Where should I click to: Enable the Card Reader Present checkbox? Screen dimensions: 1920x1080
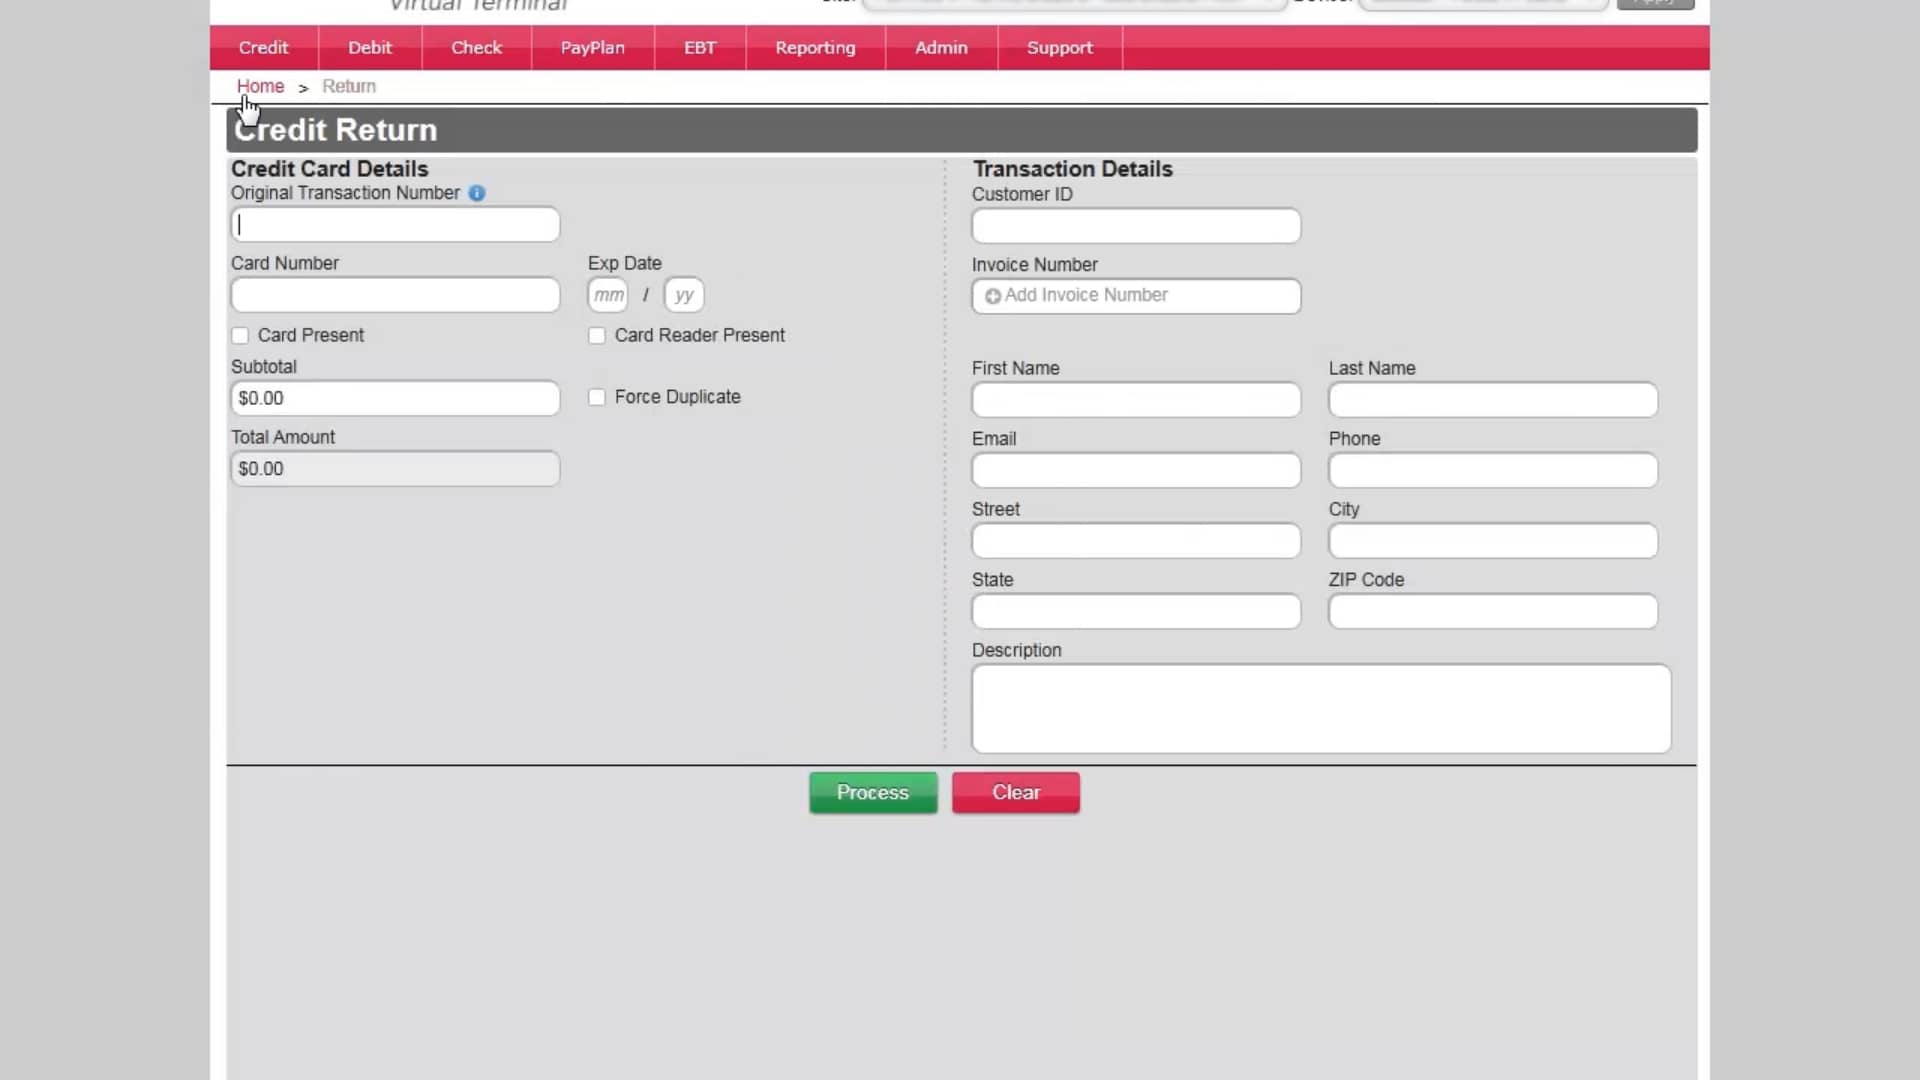click(597, 336)
